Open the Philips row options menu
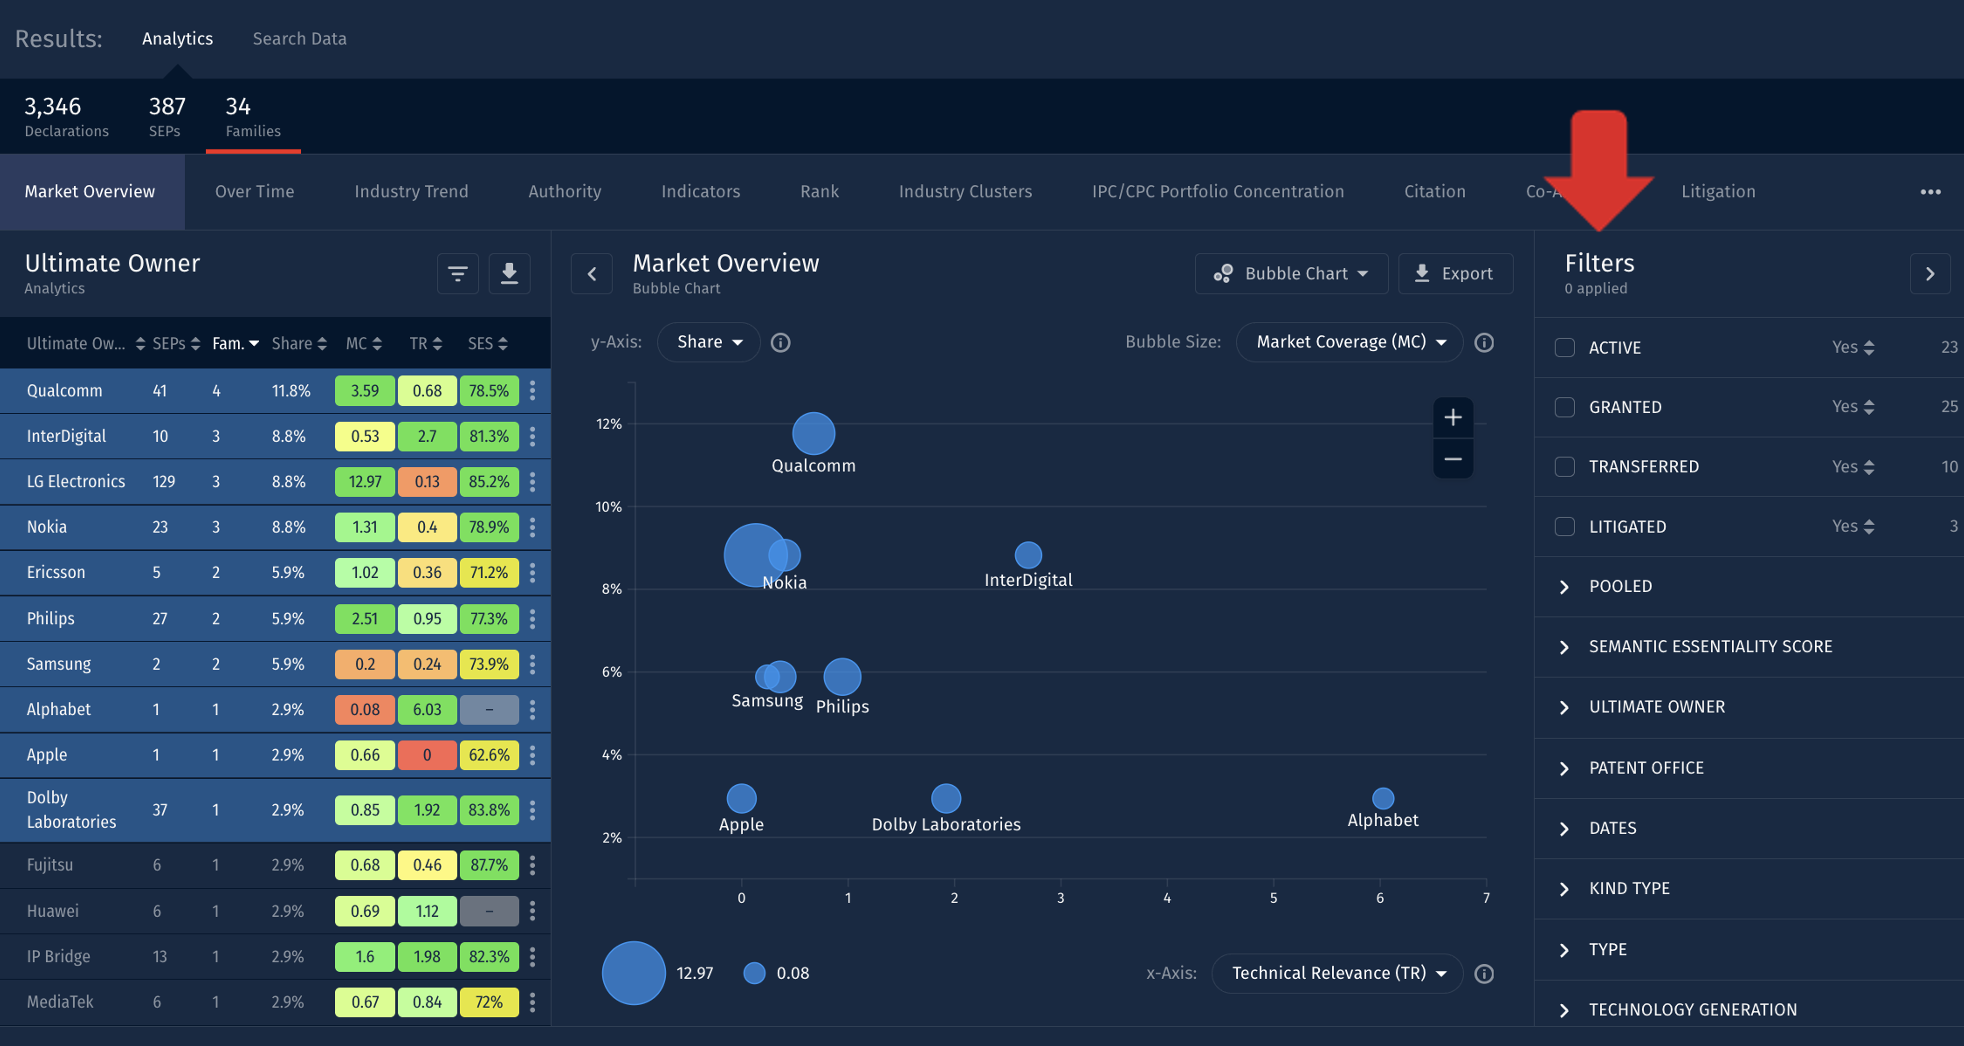This screenshot has width=1964, height=1046. coord(533,618)
